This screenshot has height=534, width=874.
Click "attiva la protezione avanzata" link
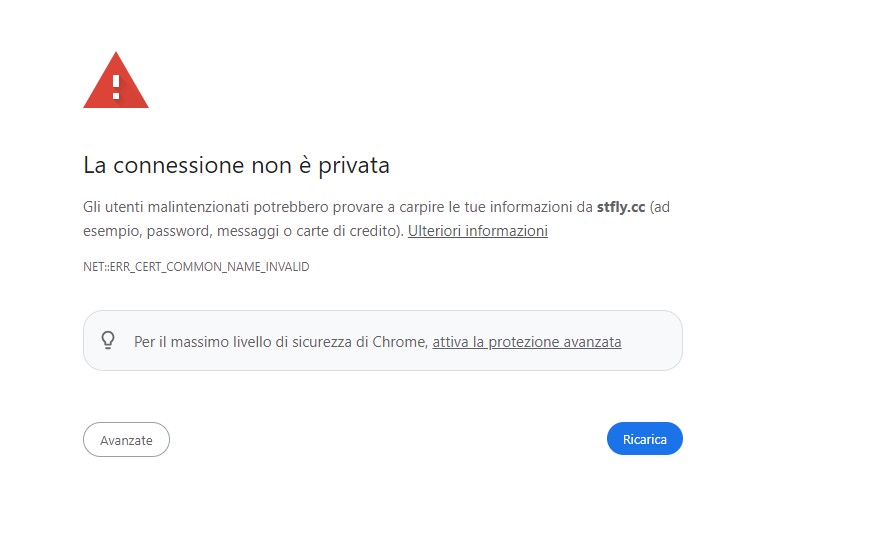point(526,342)
